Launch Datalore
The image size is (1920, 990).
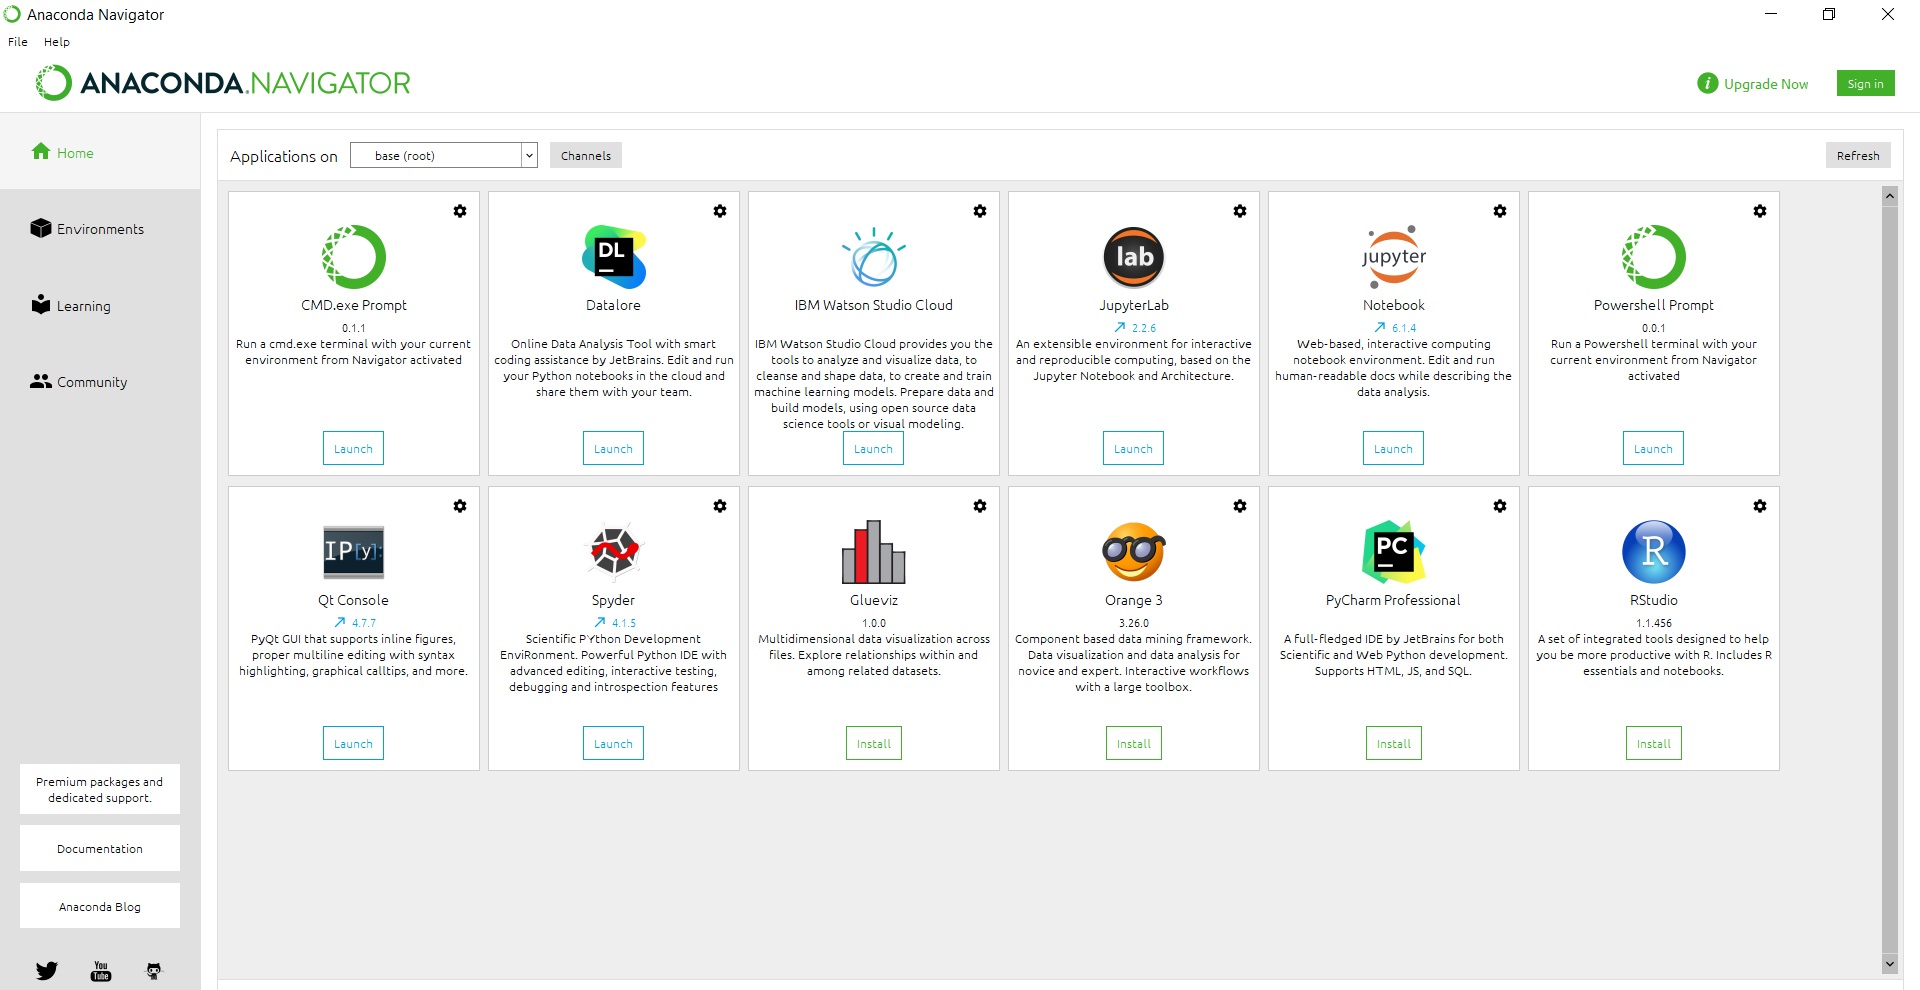[613, 448]
